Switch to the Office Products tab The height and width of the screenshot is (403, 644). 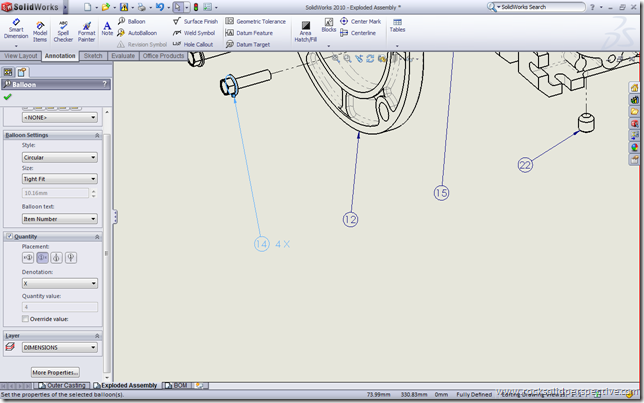pos(163,56)
